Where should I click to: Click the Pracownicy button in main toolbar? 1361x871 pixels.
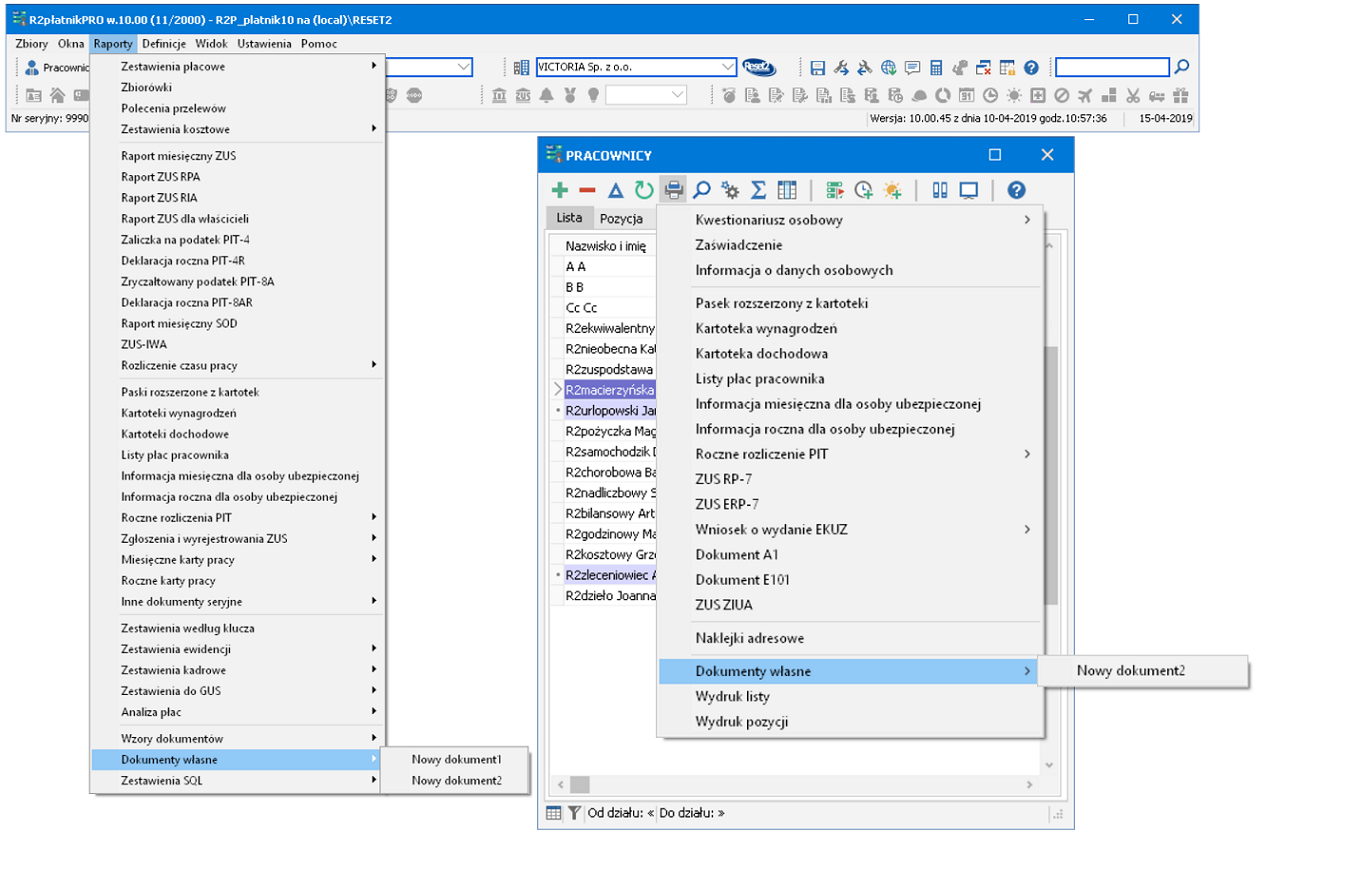[x=57, y=67]
